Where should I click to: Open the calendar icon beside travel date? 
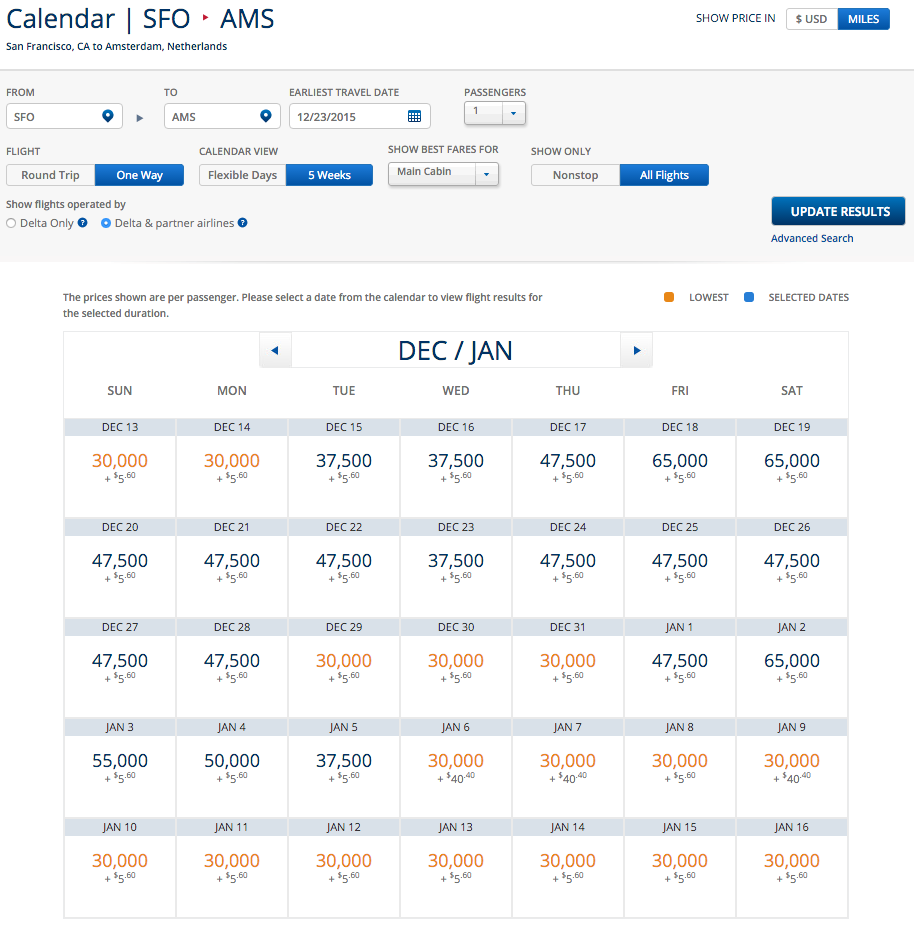[416, 116]
